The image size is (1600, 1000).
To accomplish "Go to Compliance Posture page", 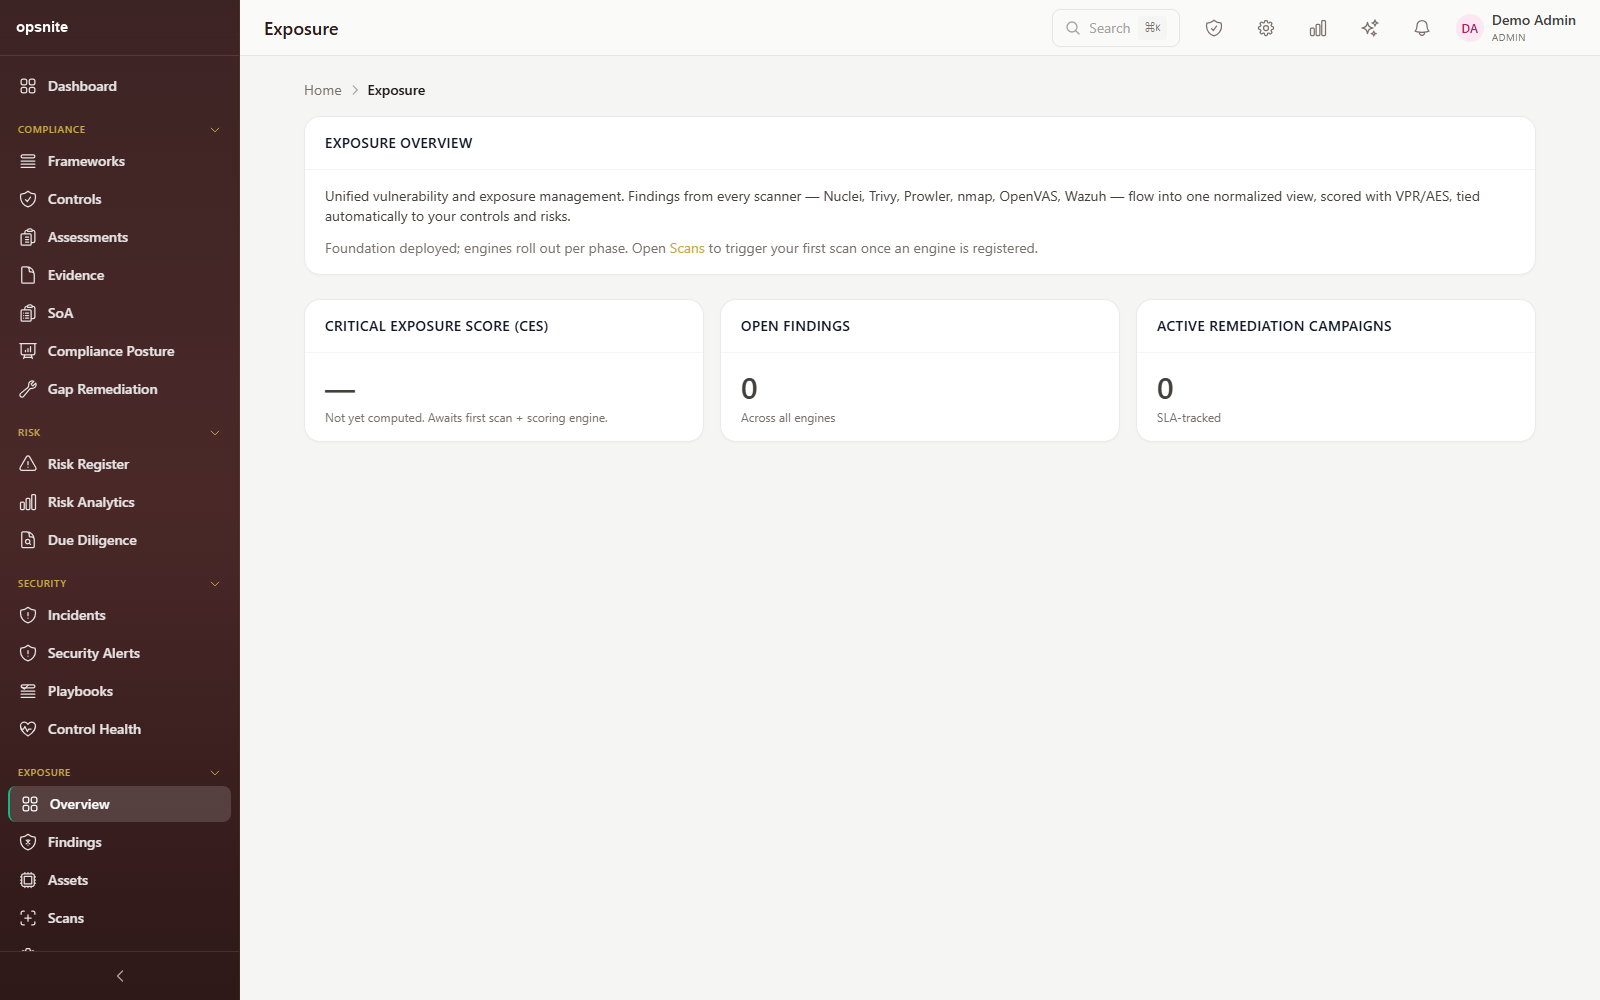I will (x=120, y=351).
